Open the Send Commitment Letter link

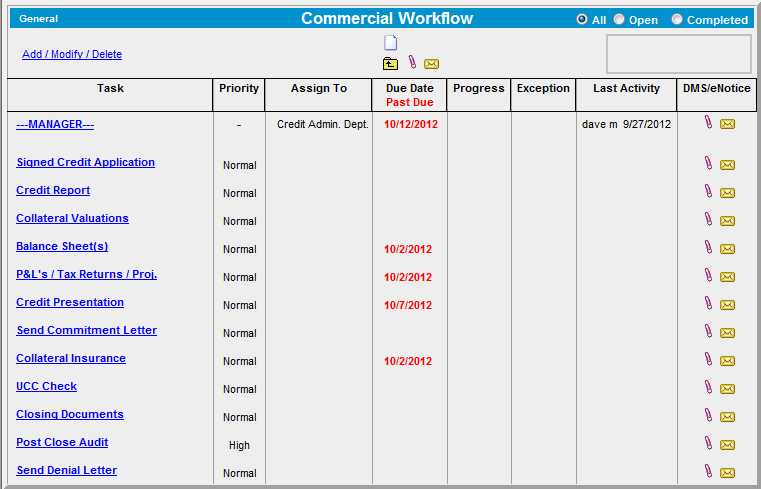tap(87, 330)
